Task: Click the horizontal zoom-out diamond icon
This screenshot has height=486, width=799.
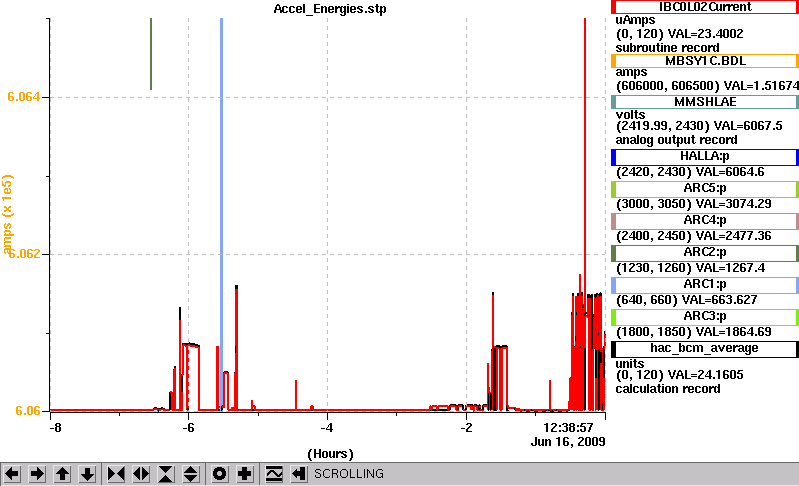Action: point(141,474)
